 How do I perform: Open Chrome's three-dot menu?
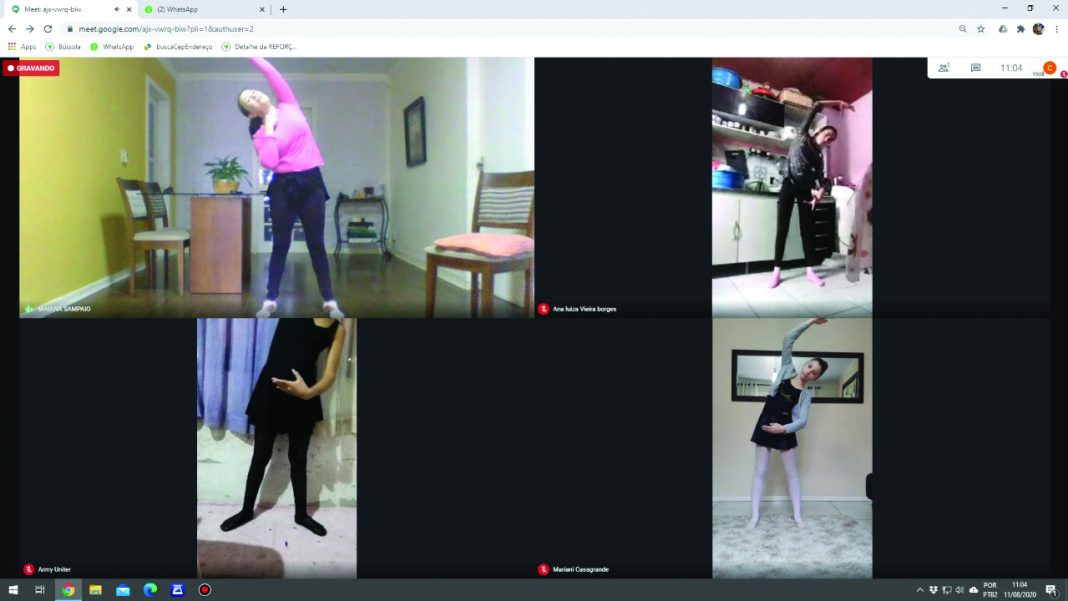[x=1057, y=29]
